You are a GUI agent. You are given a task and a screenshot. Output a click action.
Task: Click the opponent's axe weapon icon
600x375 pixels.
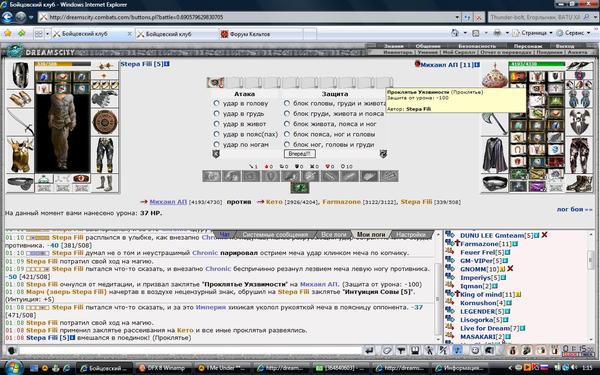tap(494, 122)
